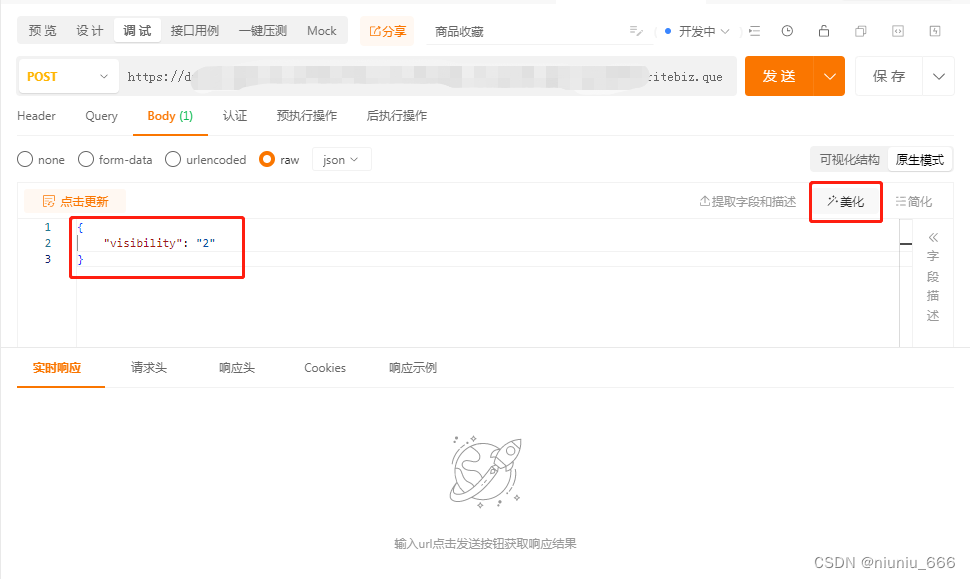Switch to 可视化结构 view mode

pyautogui.click(x=849, y=160)
